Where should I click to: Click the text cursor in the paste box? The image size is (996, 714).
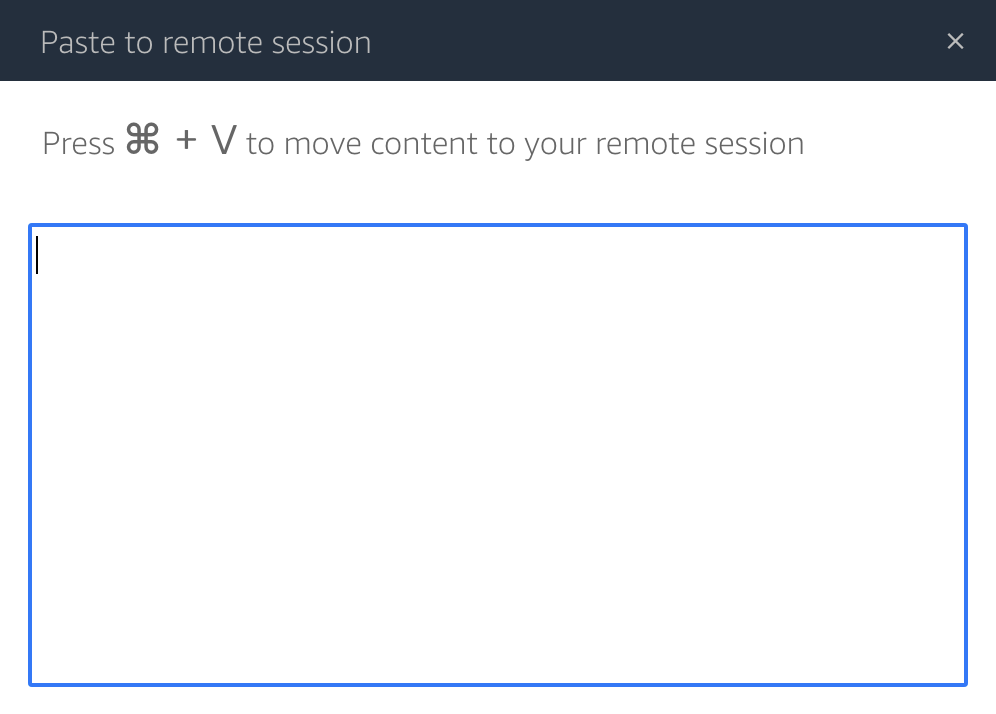(x=37, y=254)
